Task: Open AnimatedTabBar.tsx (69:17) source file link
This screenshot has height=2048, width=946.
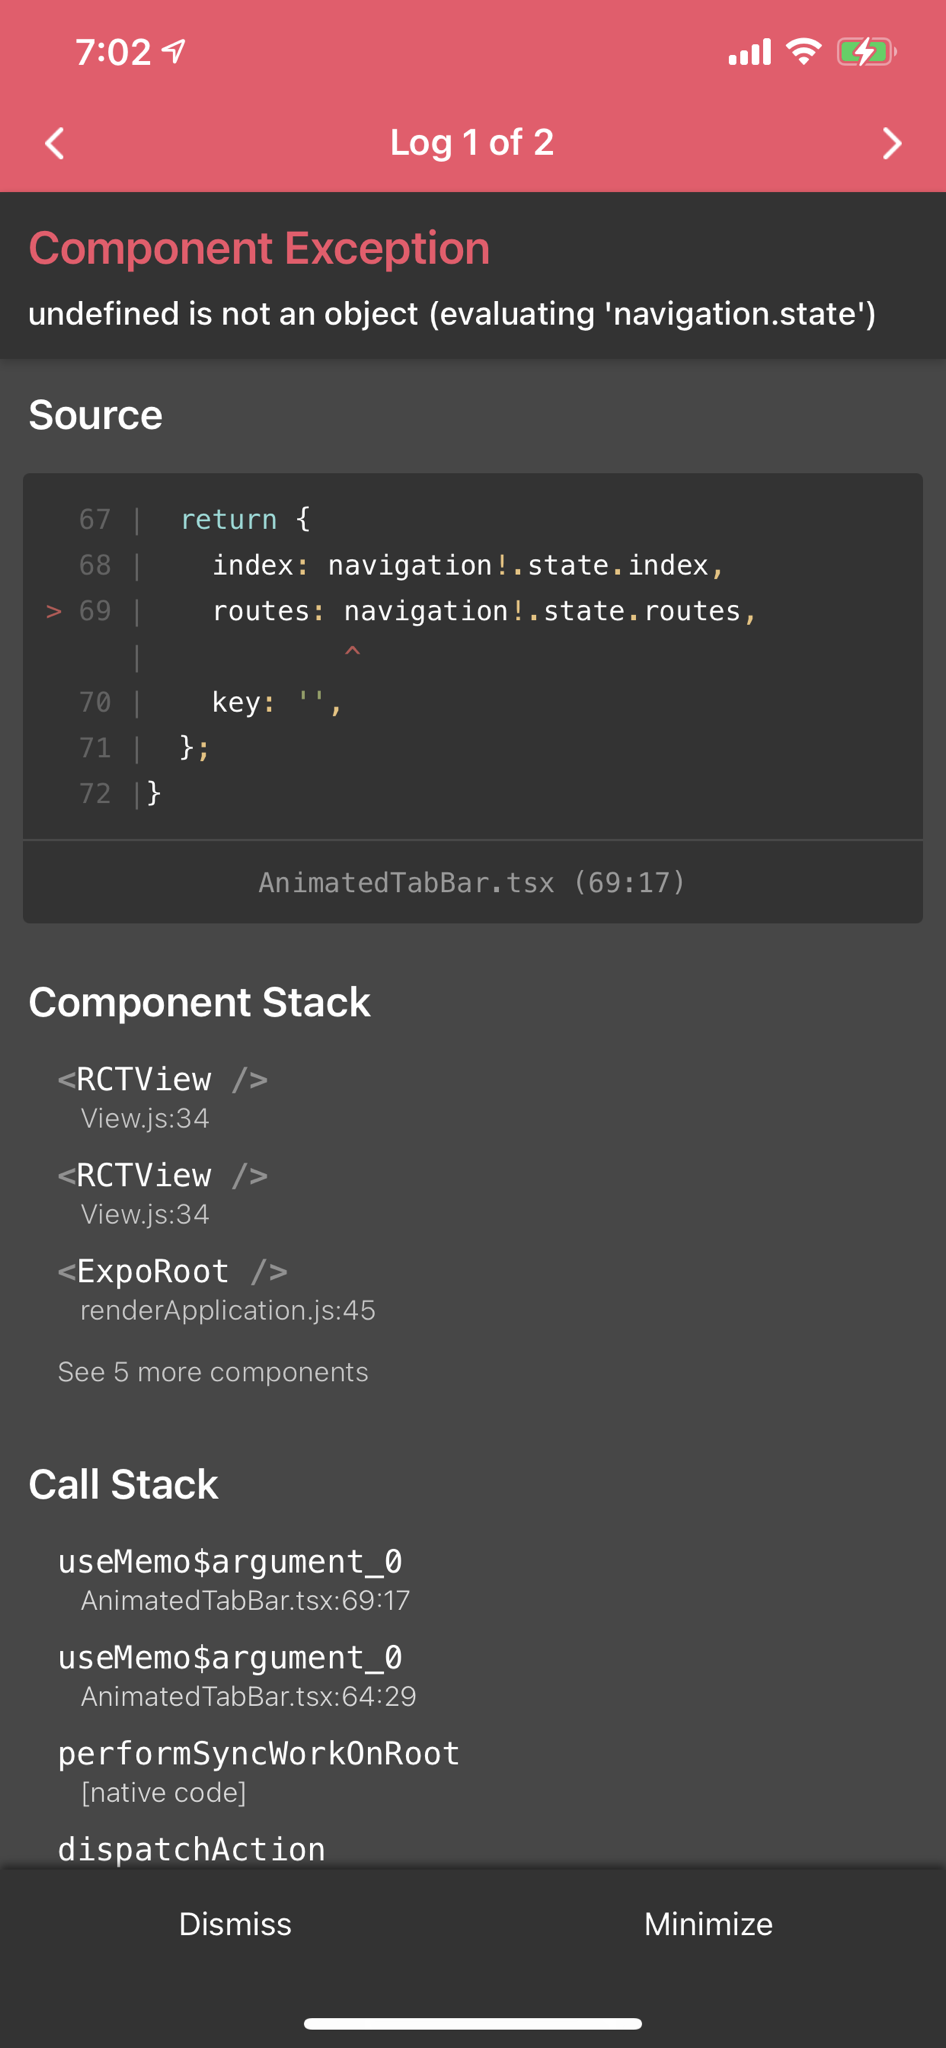Action: pos(472,882)
